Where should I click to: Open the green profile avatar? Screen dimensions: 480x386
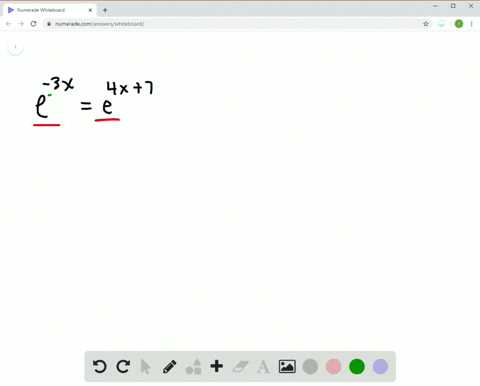click(459, 24)
